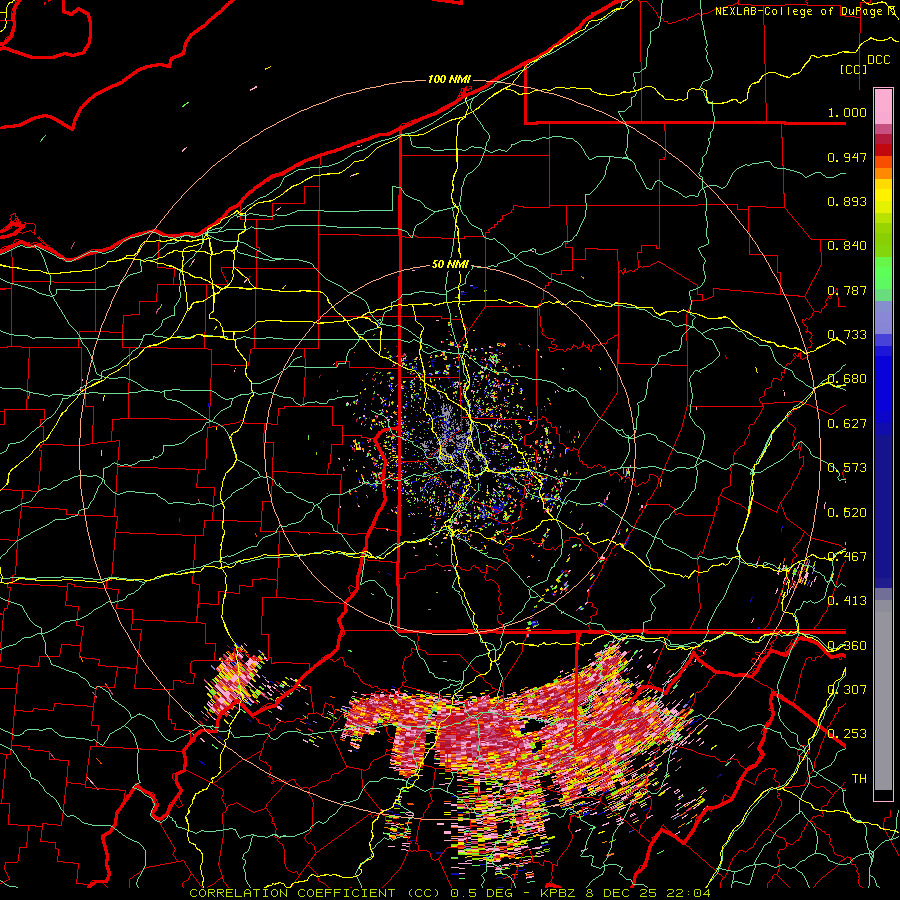Screen dimensions: 900x900
Task: Click the "KPBZ" radar site identifier
Action: [560, 893]
